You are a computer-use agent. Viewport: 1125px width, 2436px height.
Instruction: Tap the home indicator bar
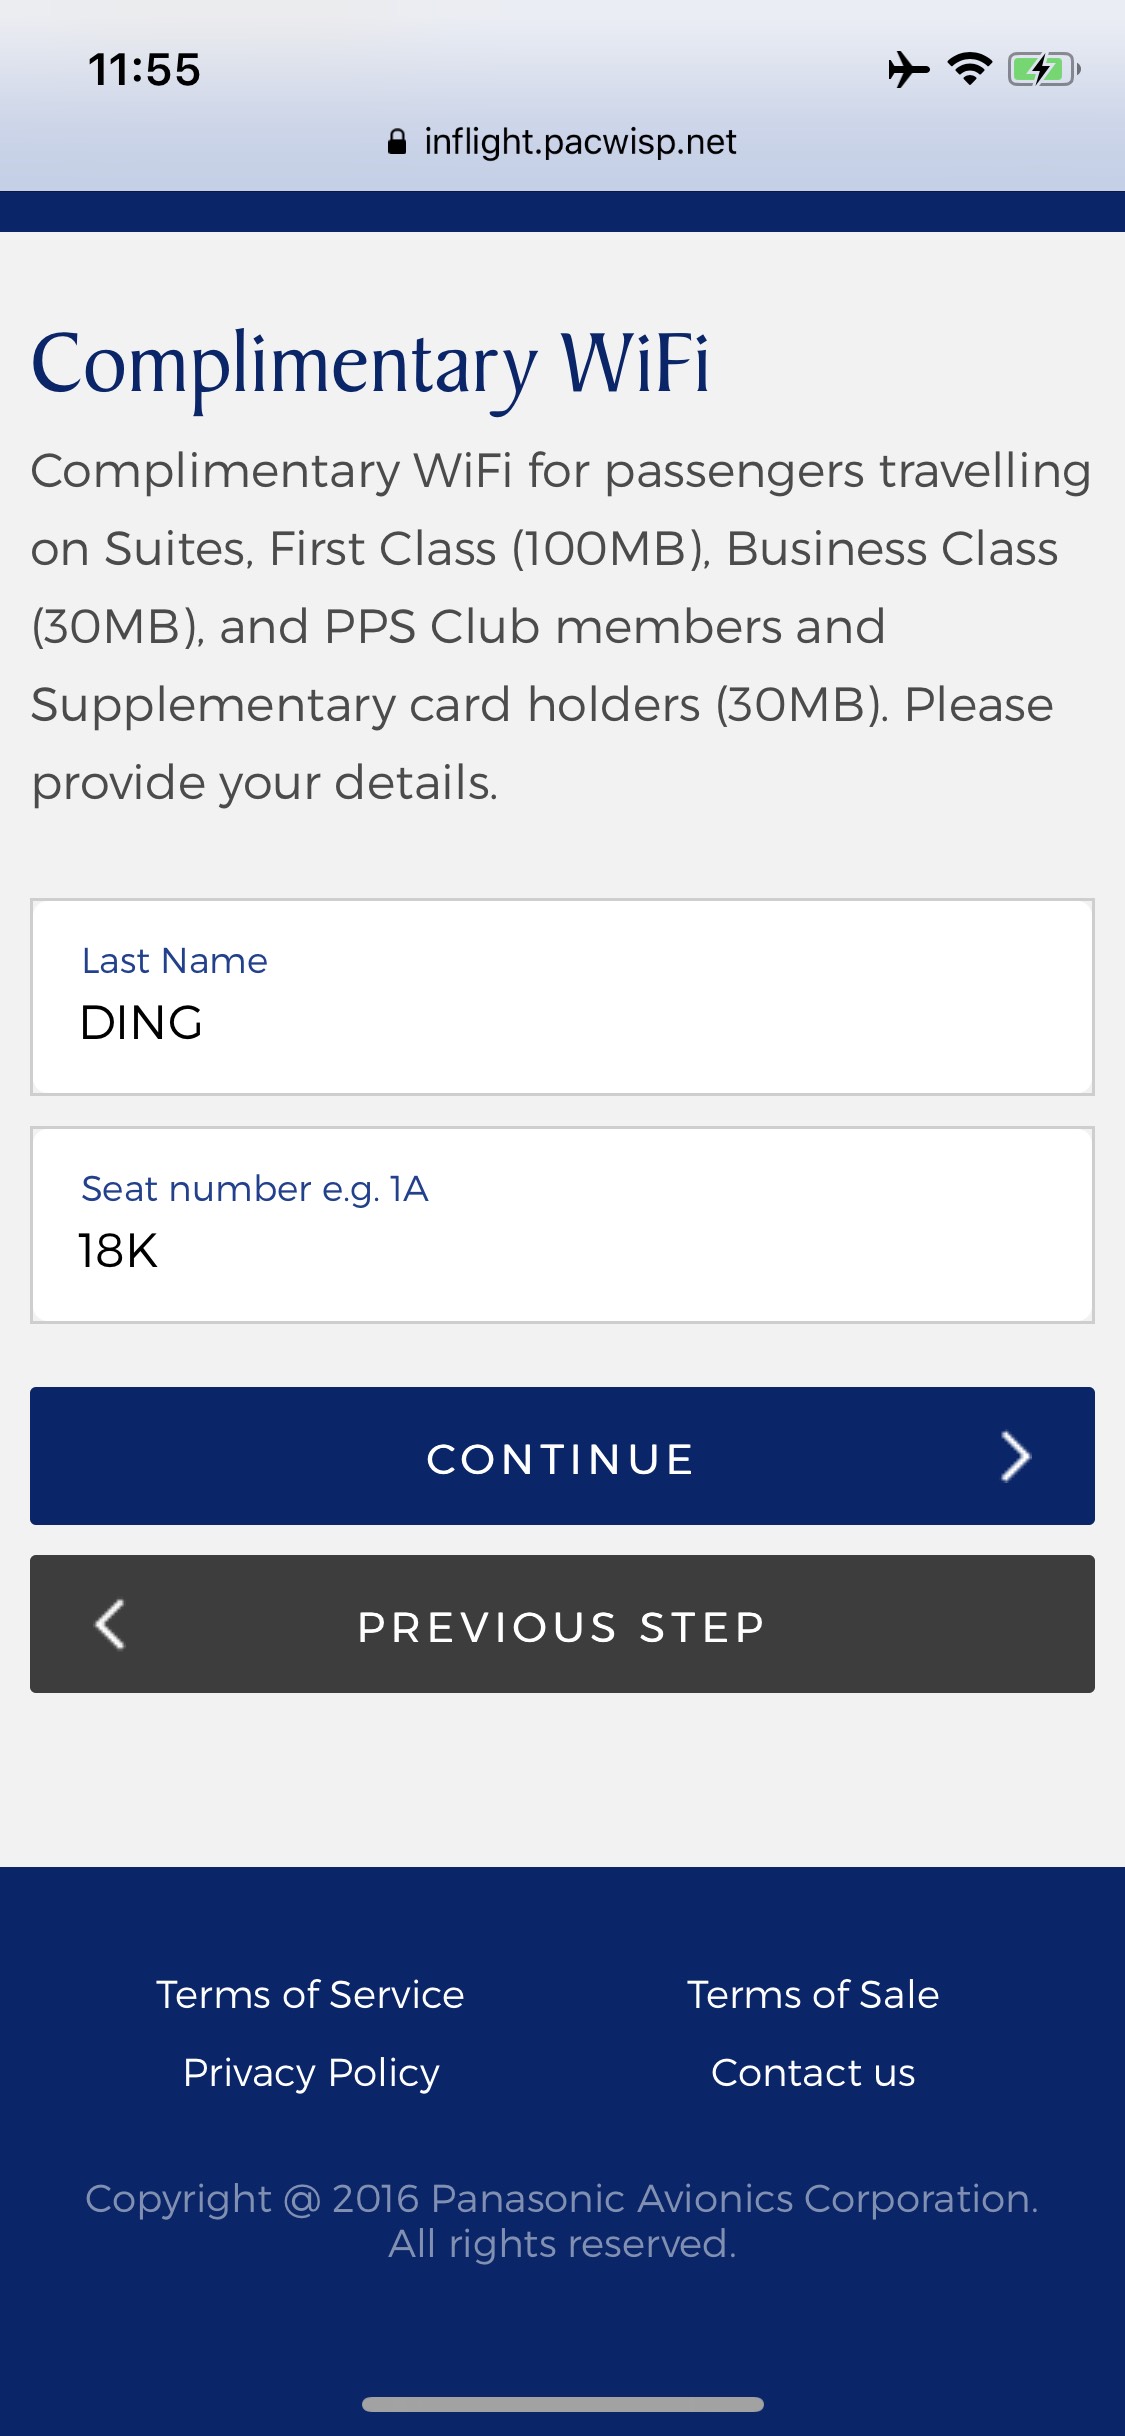point(562,2404)
